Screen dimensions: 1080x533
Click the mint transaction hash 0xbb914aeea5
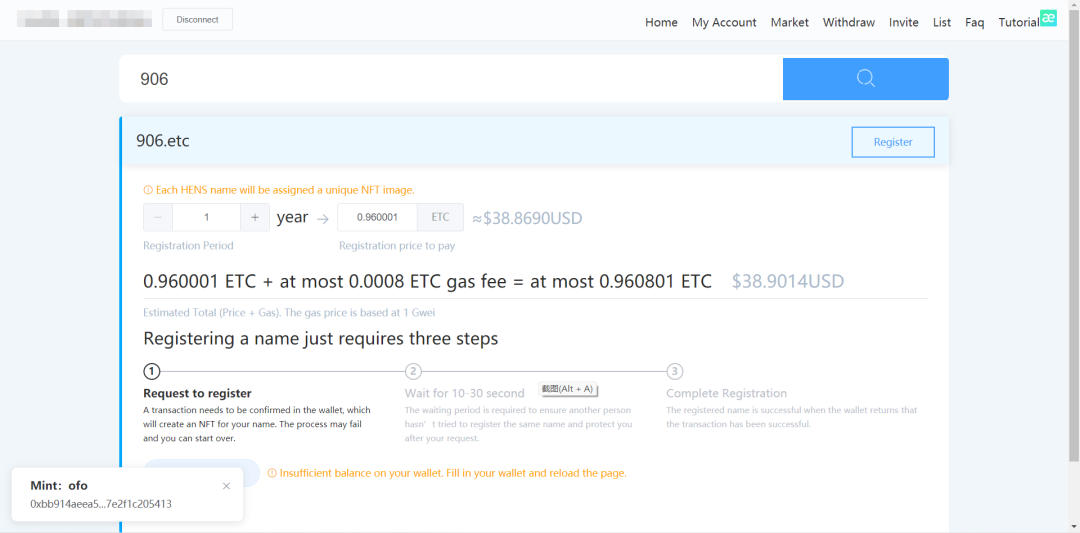100,504
